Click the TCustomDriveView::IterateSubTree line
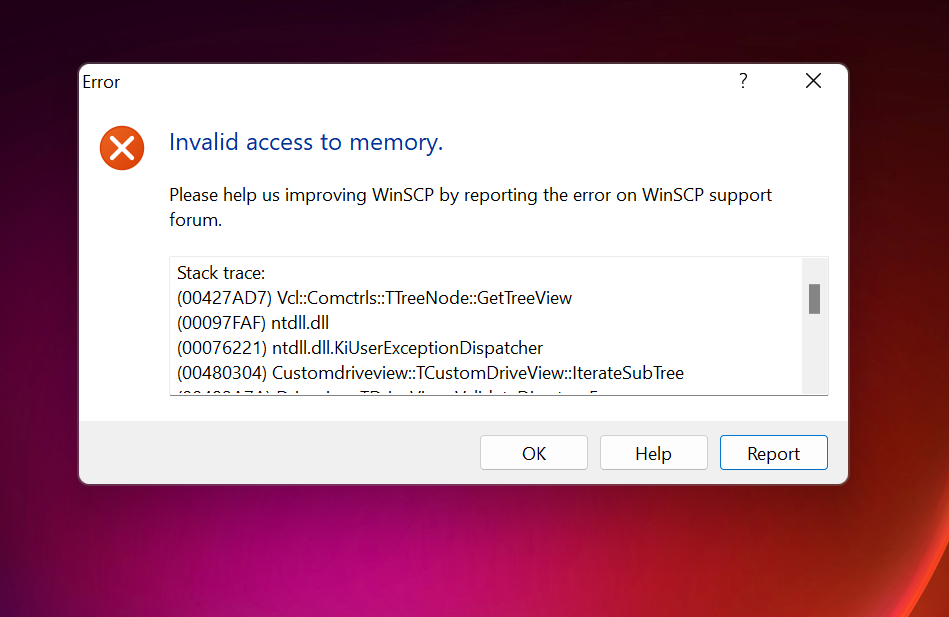Screen dimensions: 949x617 pyautogui.click(x=430, y=373)
